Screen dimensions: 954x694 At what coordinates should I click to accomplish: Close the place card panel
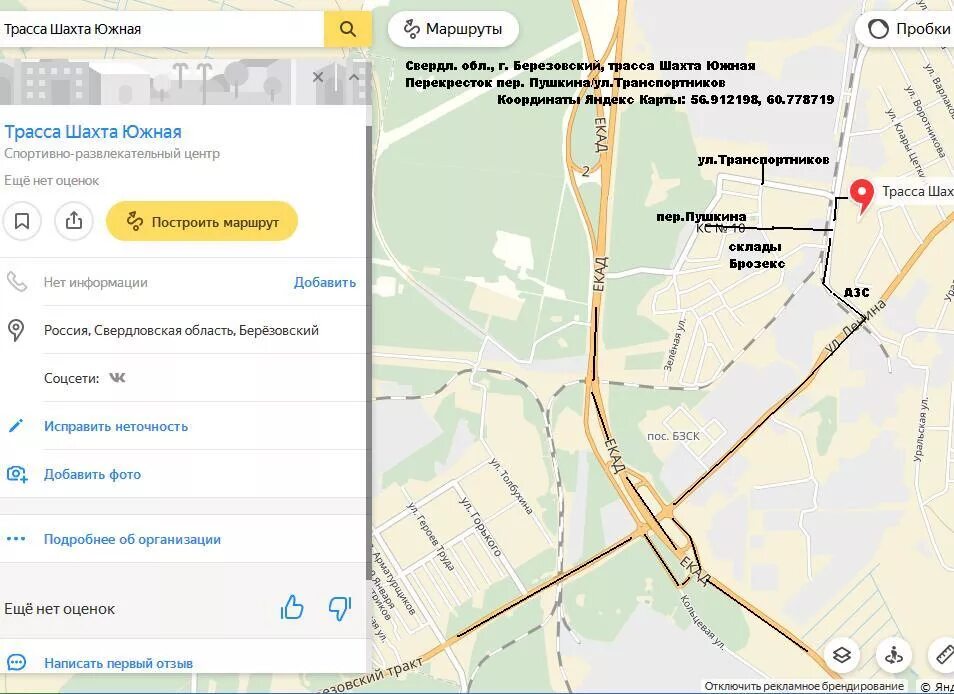(318, 77)
